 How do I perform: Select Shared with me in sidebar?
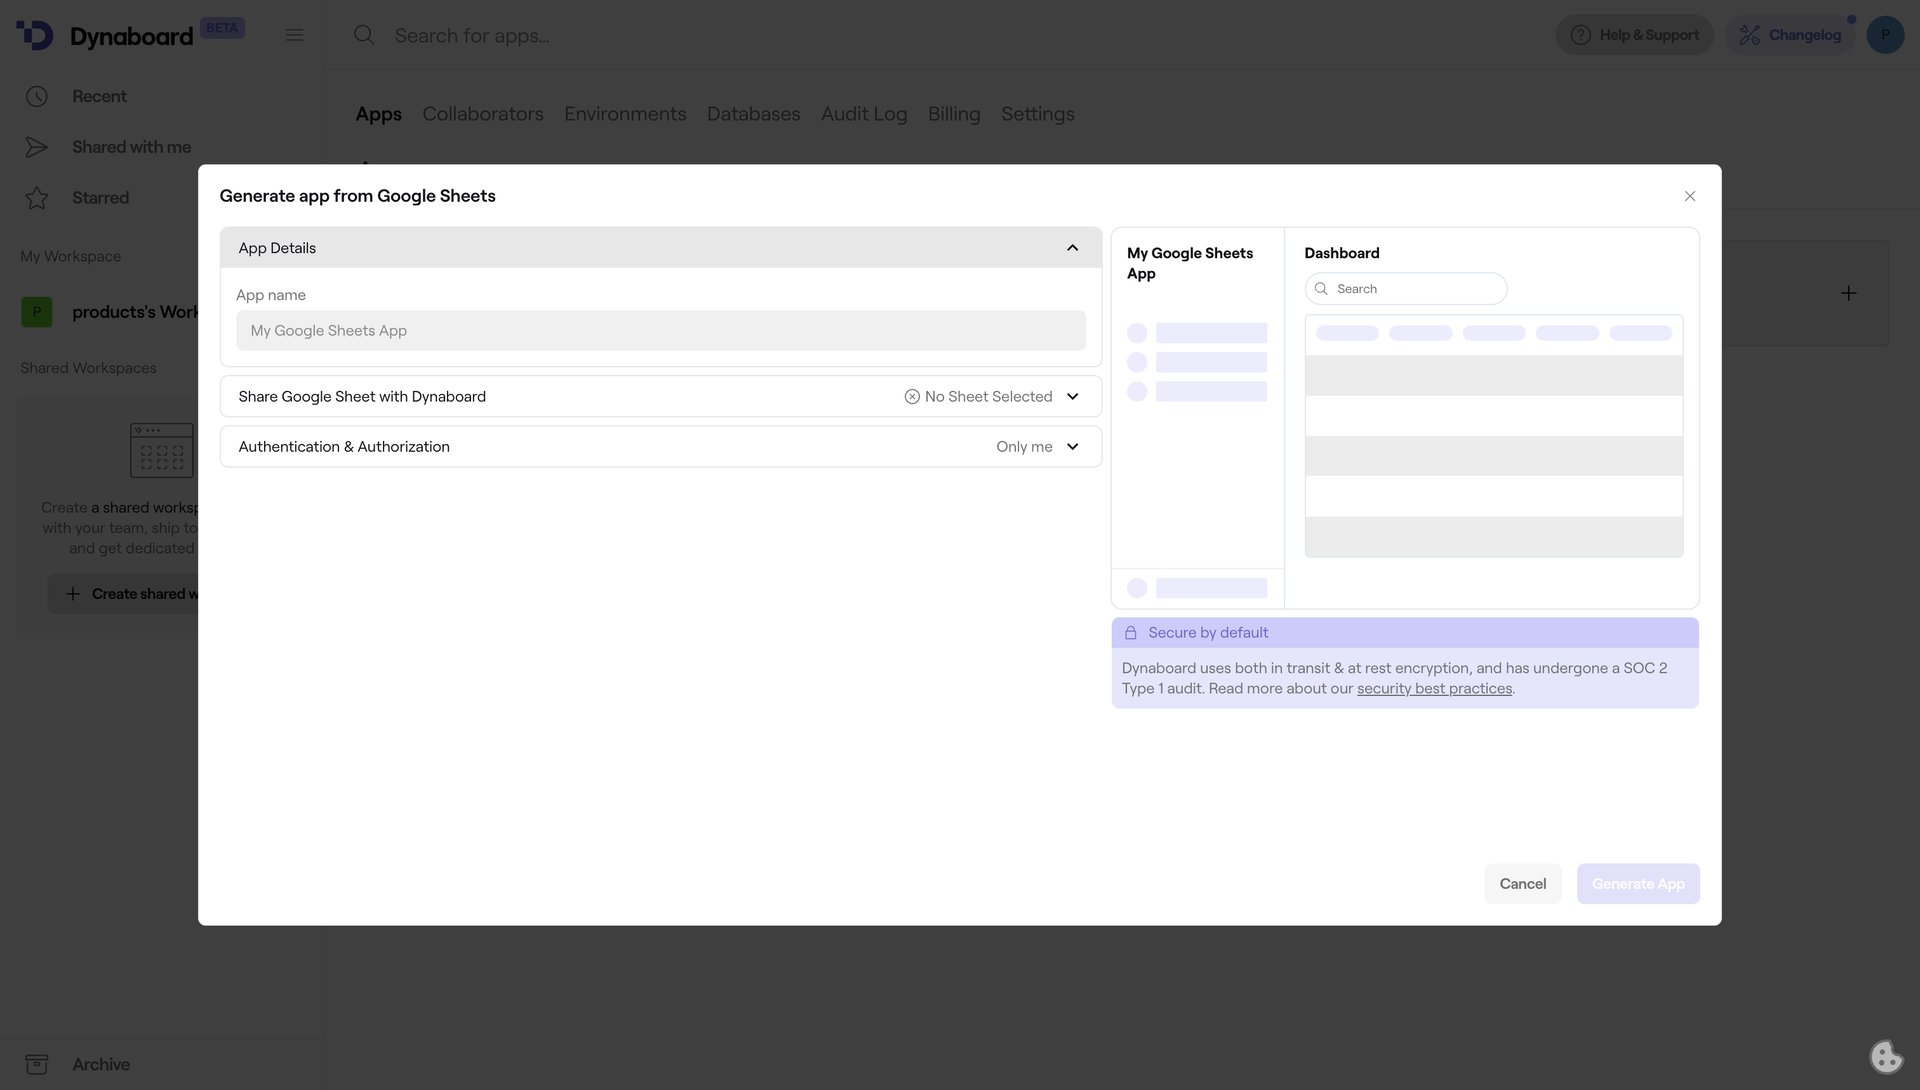click(131, 146)
